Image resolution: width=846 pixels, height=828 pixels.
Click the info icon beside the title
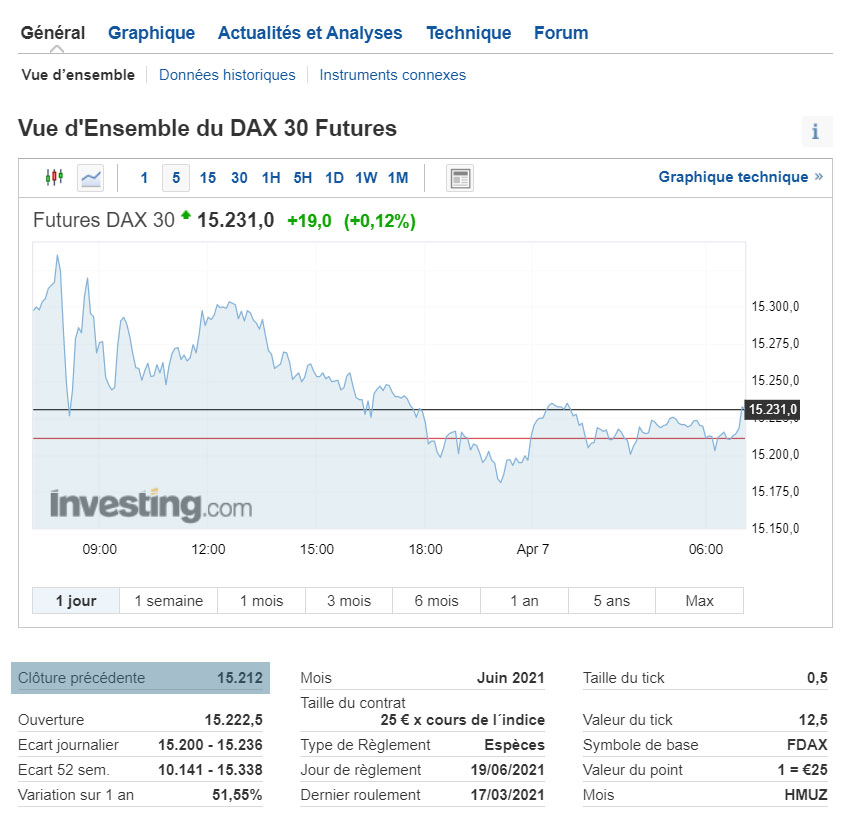pos(815,131)
